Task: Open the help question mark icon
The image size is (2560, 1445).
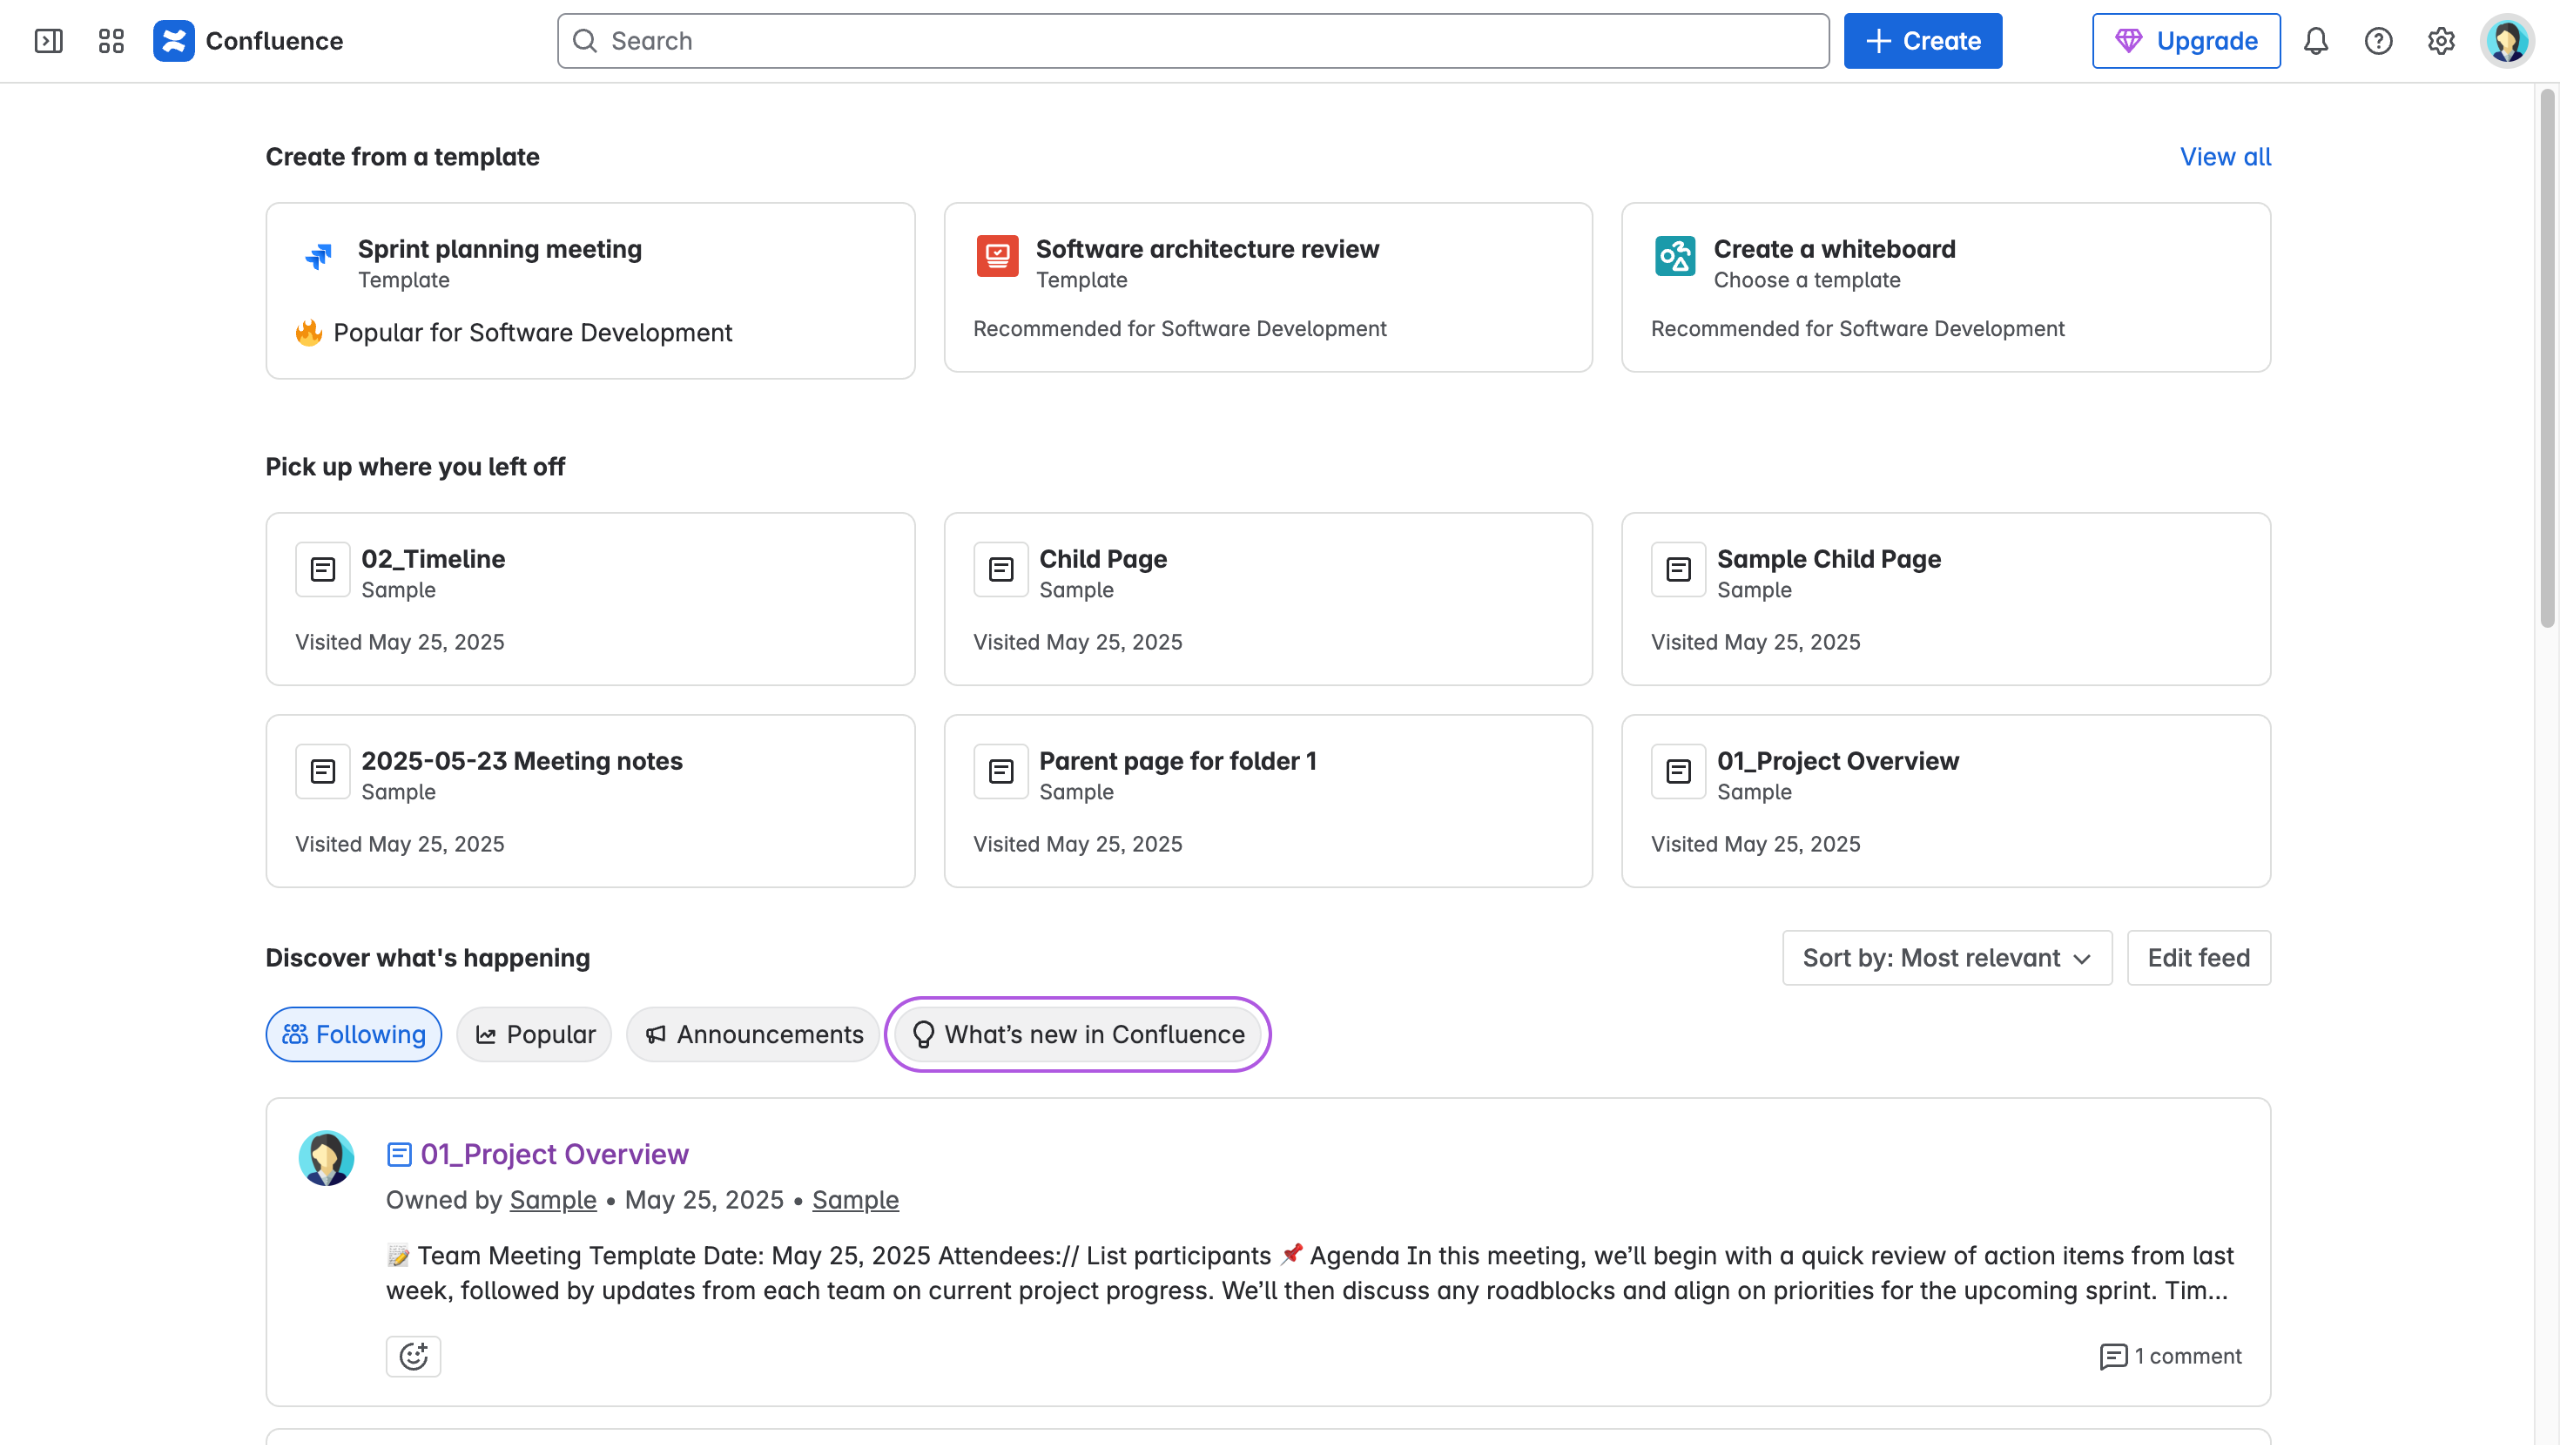Action: coord(2378,41)
